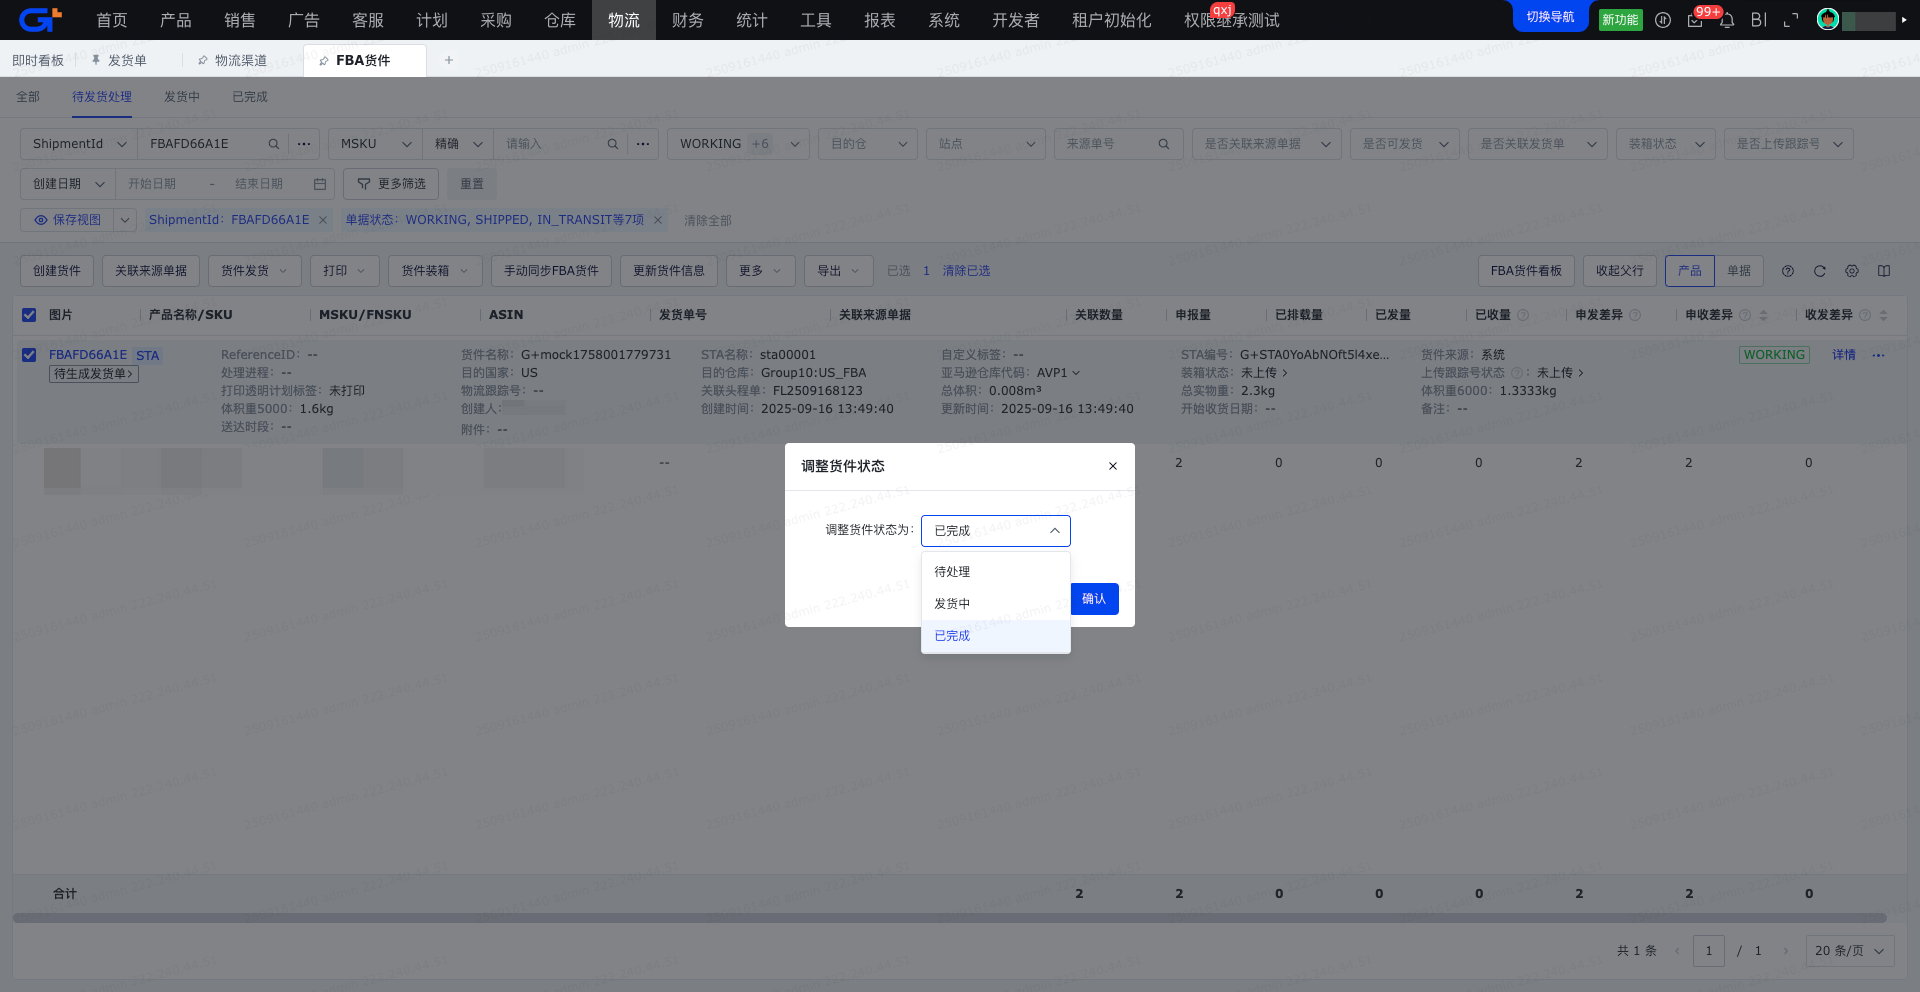Switch to the 全部 status tab

28,97
